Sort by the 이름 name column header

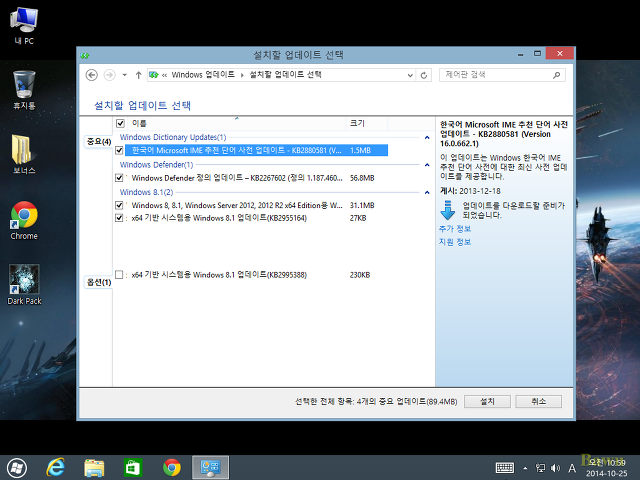pyautogui.click(x=237, y=123)
